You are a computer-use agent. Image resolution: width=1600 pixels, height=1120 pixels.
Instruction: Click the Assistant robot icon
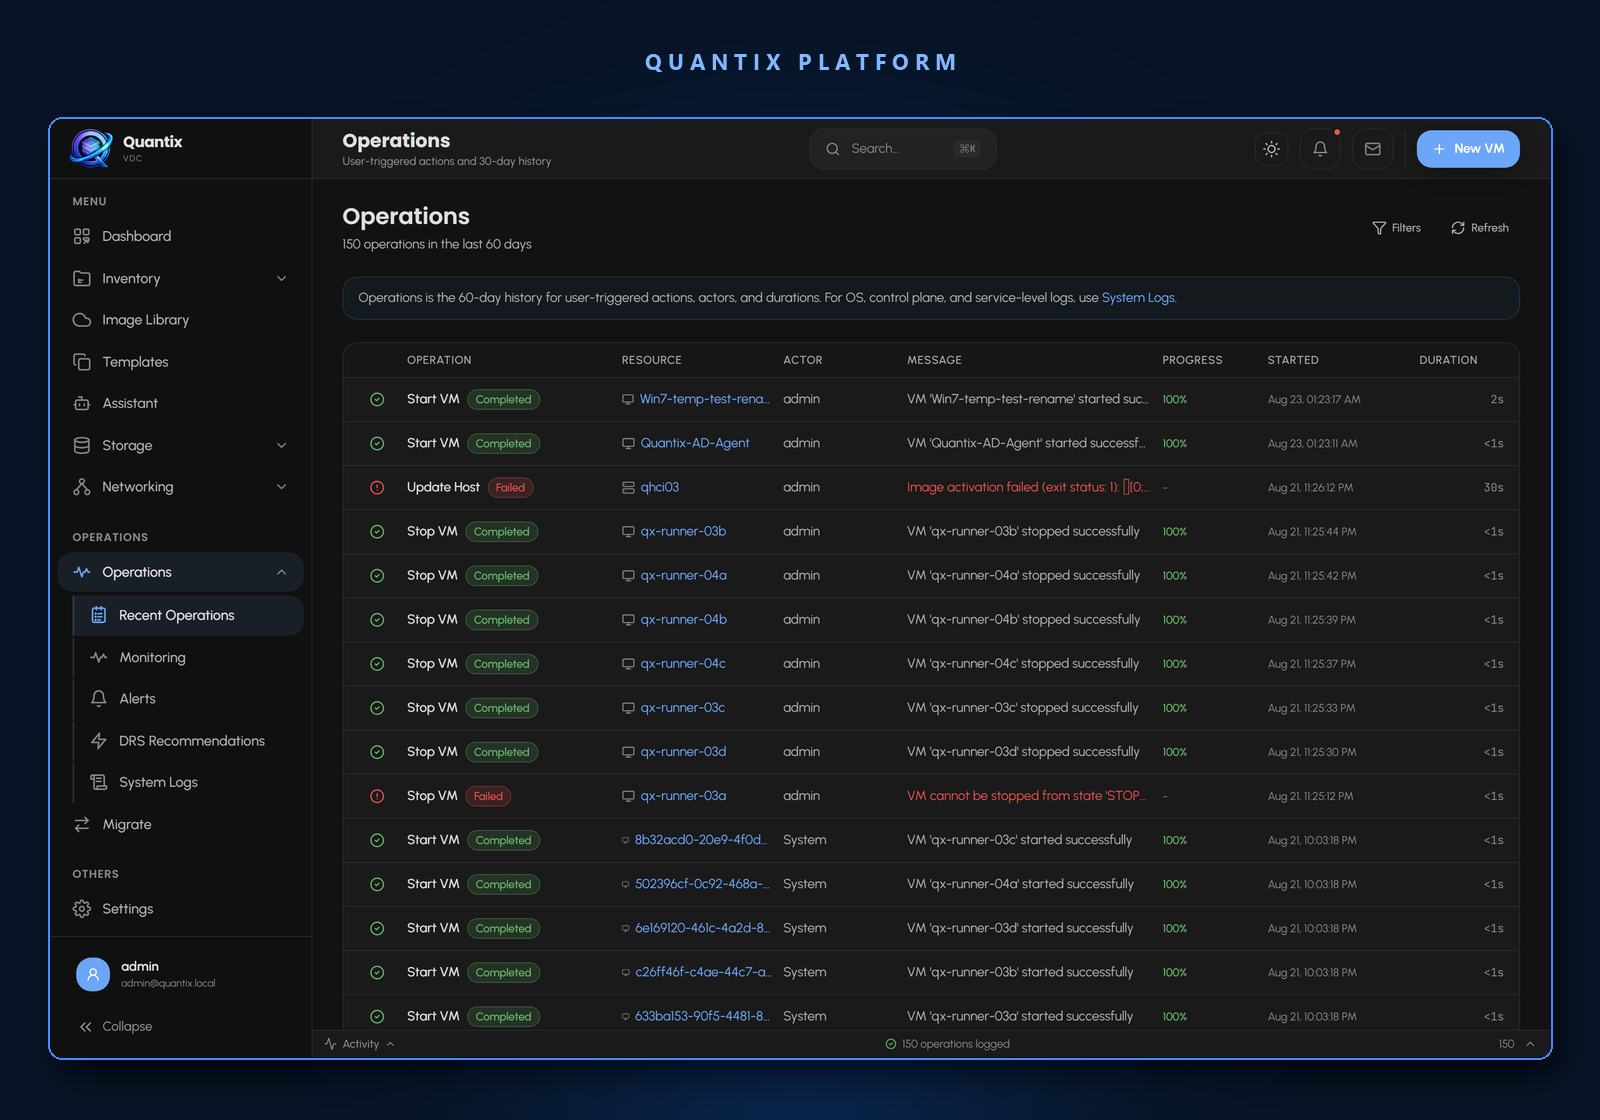coord(82,403)
